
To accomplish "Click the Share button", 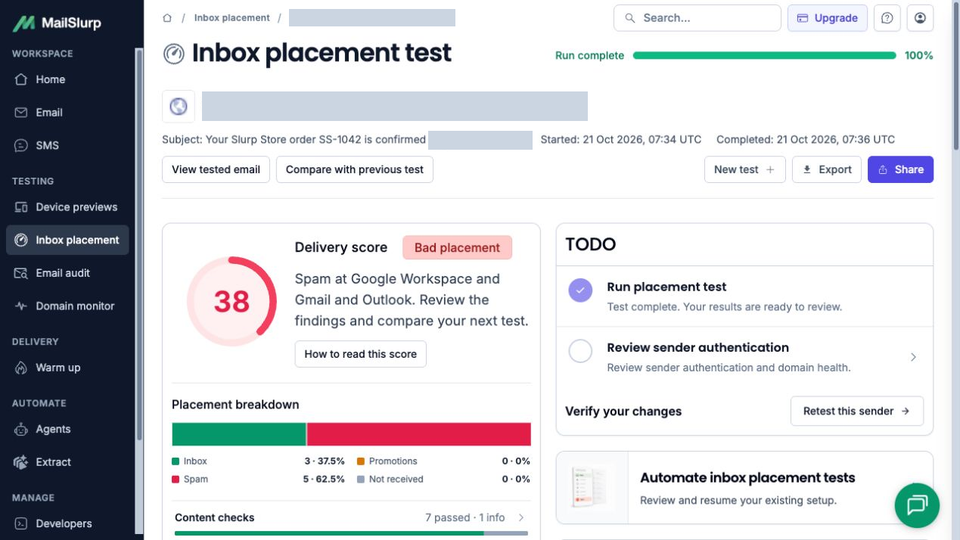I will (x=900, y=170).
